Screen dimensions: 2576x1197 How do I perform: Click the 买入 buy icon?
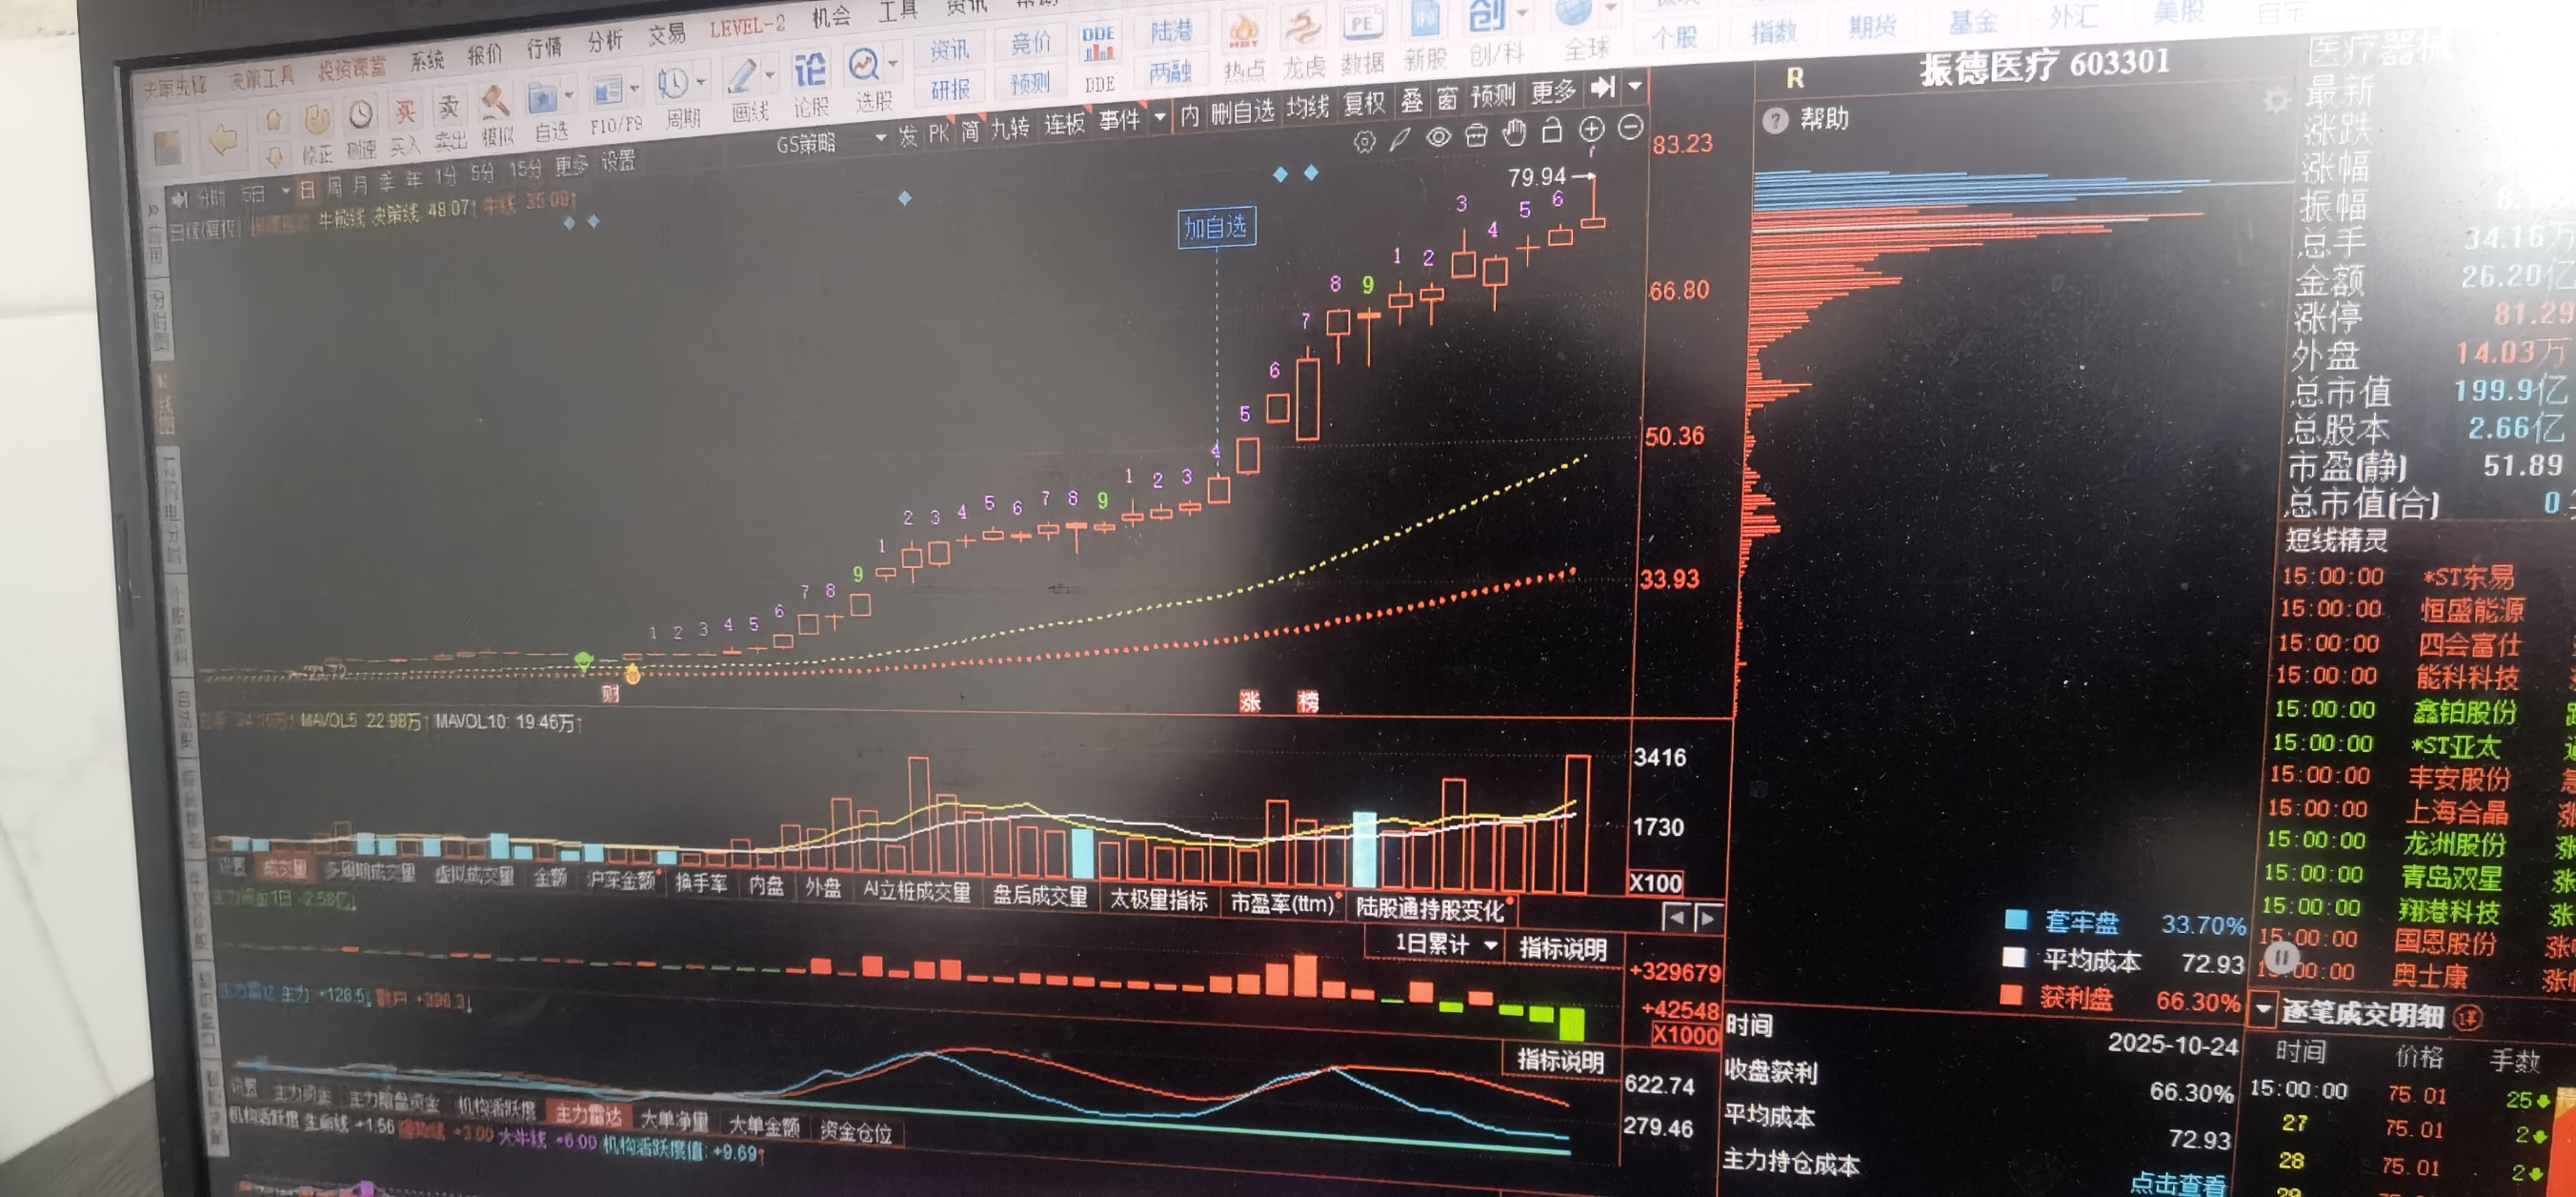point(405,113)
